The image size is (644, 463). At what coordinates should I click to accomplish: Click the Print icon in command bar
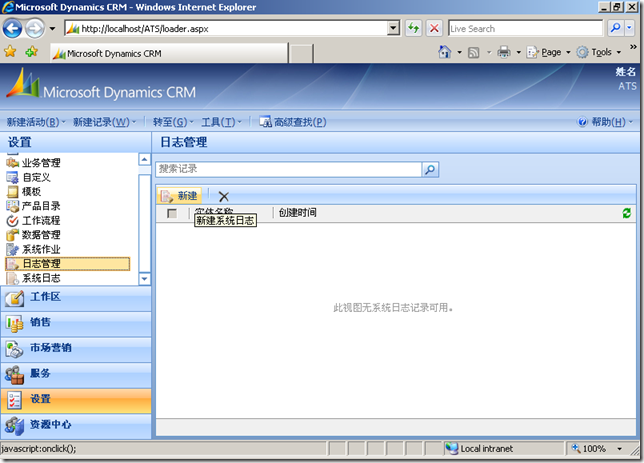(x=504, y=52)
